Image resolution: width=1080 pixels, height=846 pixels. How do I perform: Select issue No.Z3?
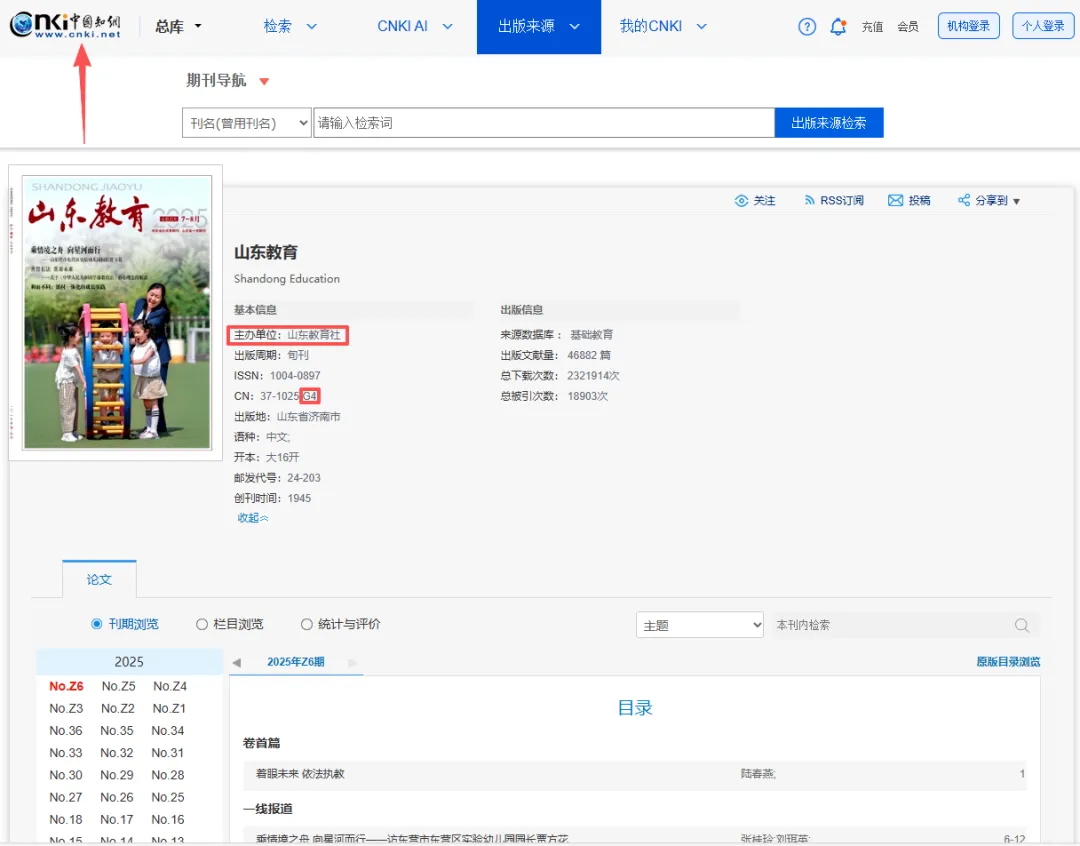point(66,708)
